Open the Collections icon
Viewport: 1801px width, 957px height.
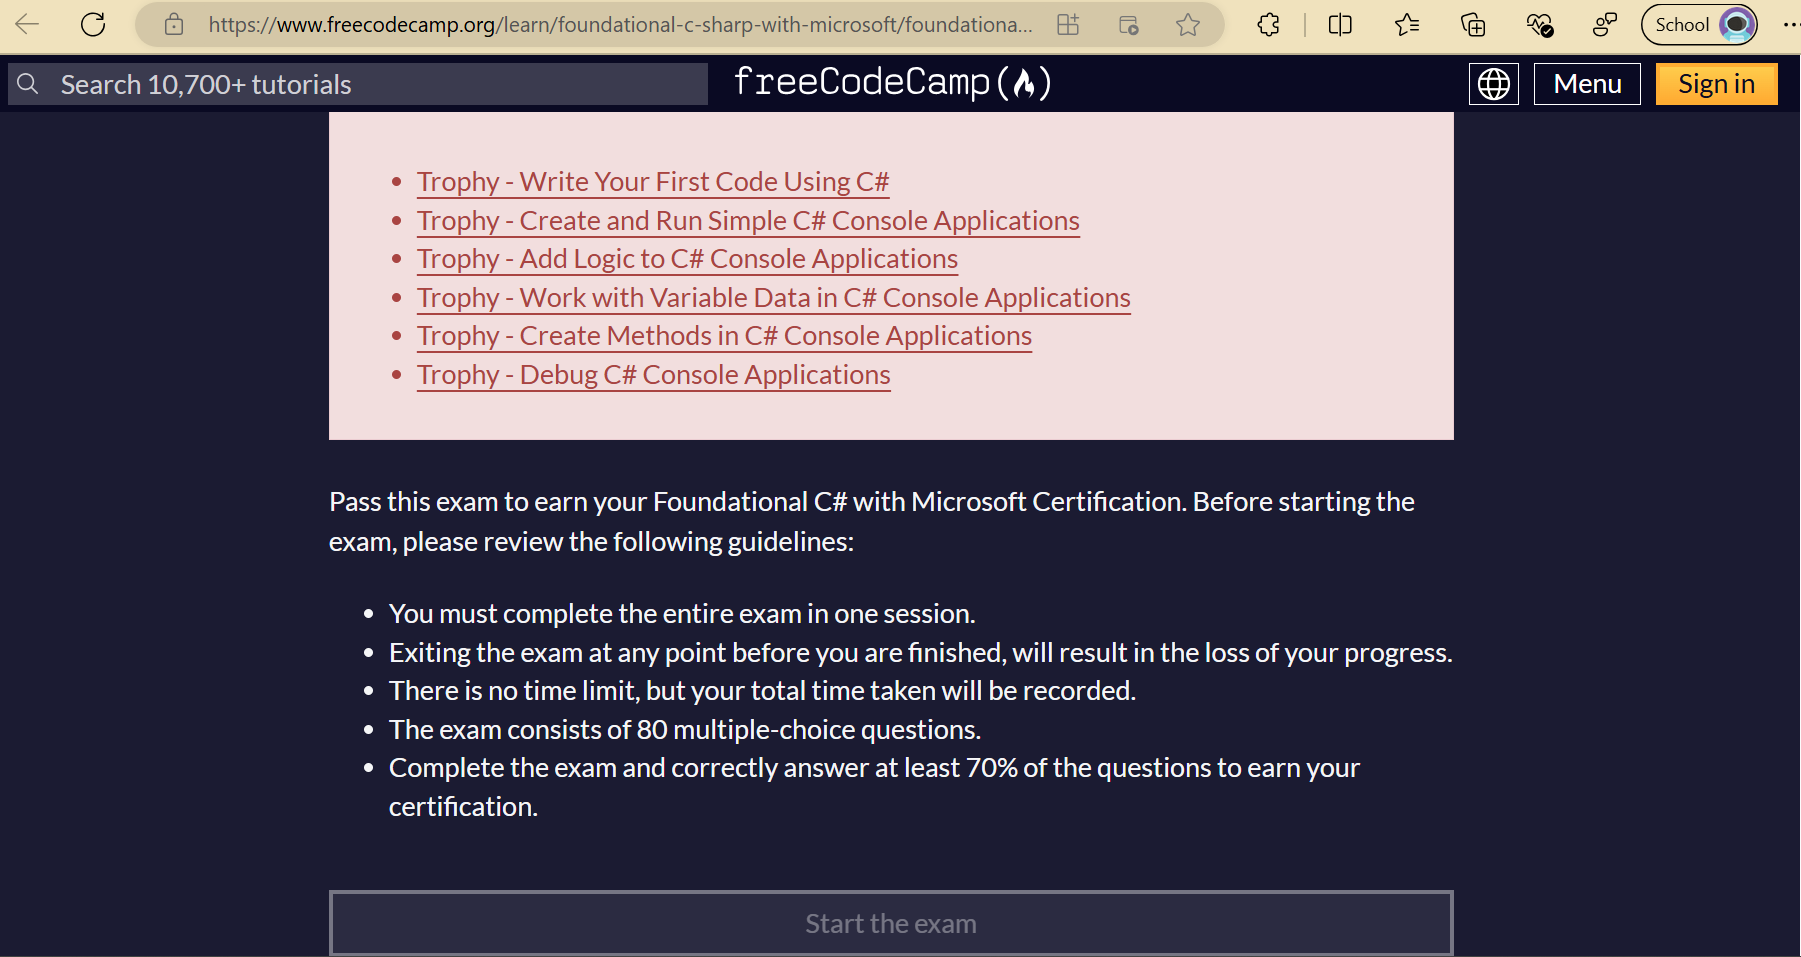pyautogui.click(x=1473, y=25)
